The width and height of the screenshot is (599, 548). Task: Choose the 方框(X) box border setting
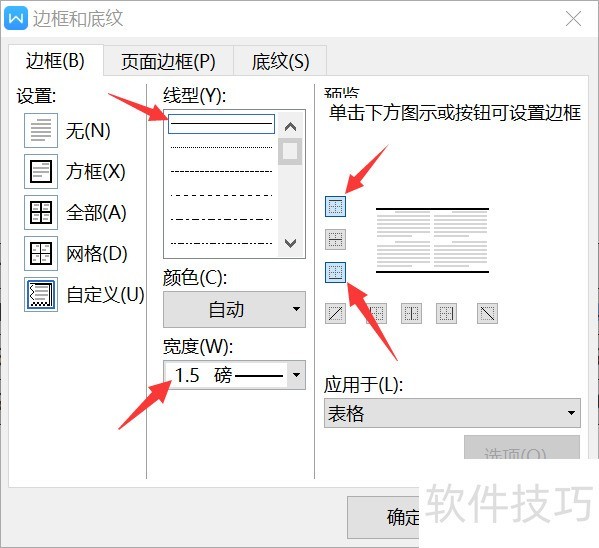pyautogui.click(x=41, y=171)
